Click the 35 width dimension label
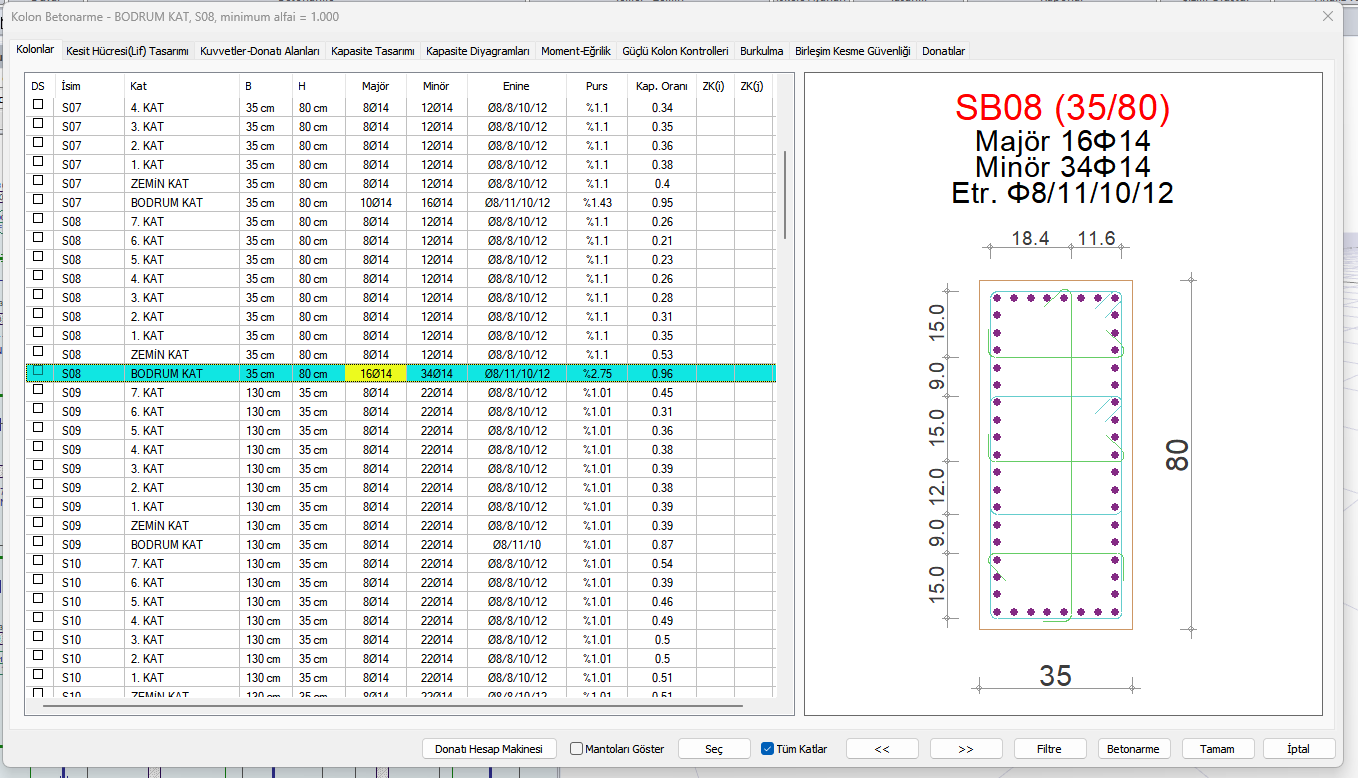 [1055, 676]
